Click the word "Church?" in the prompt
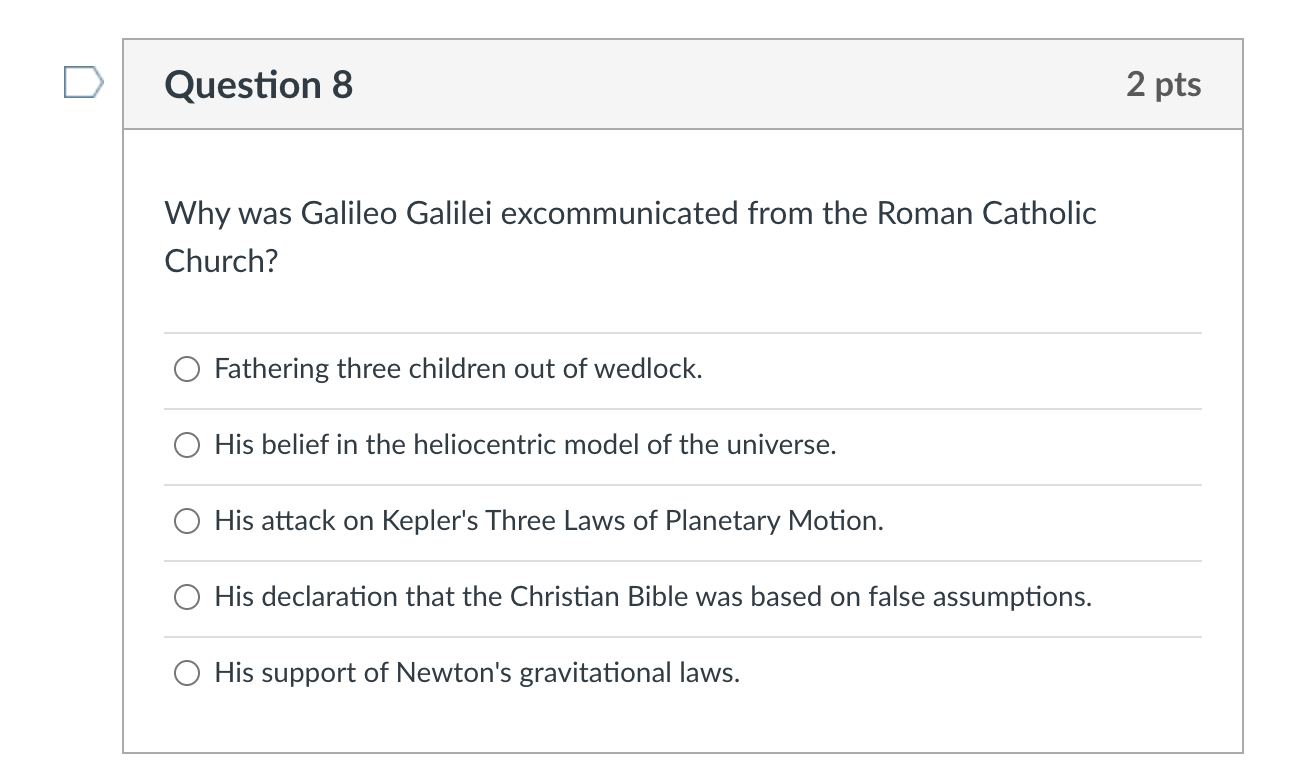1308x782 pixels. tap(221, 261)
